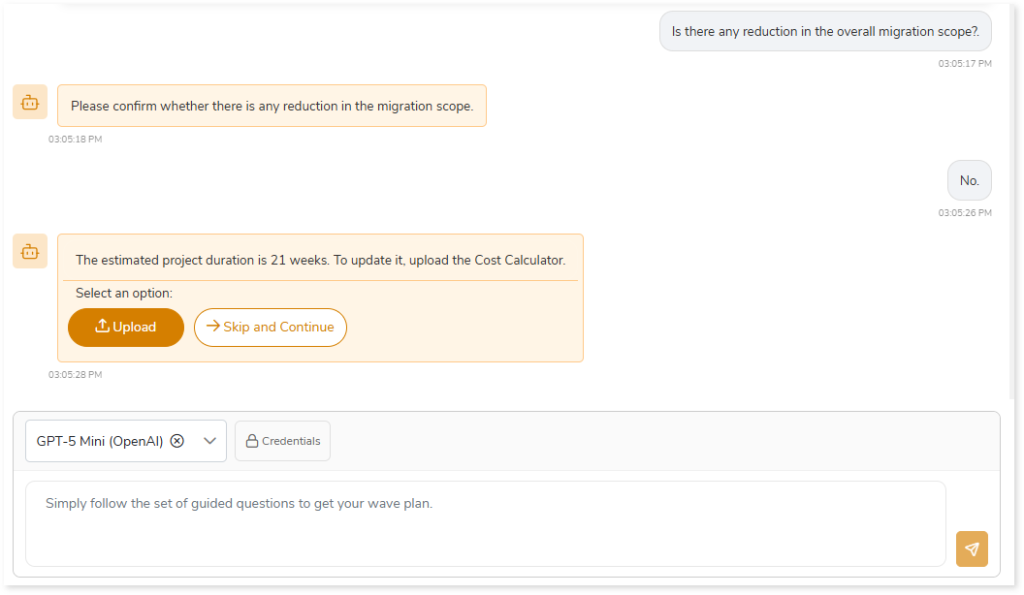This screenshot has height=595, width=1024.
Task: Click the upload arrow icon inside the Upload button
Action: (102, 327)
